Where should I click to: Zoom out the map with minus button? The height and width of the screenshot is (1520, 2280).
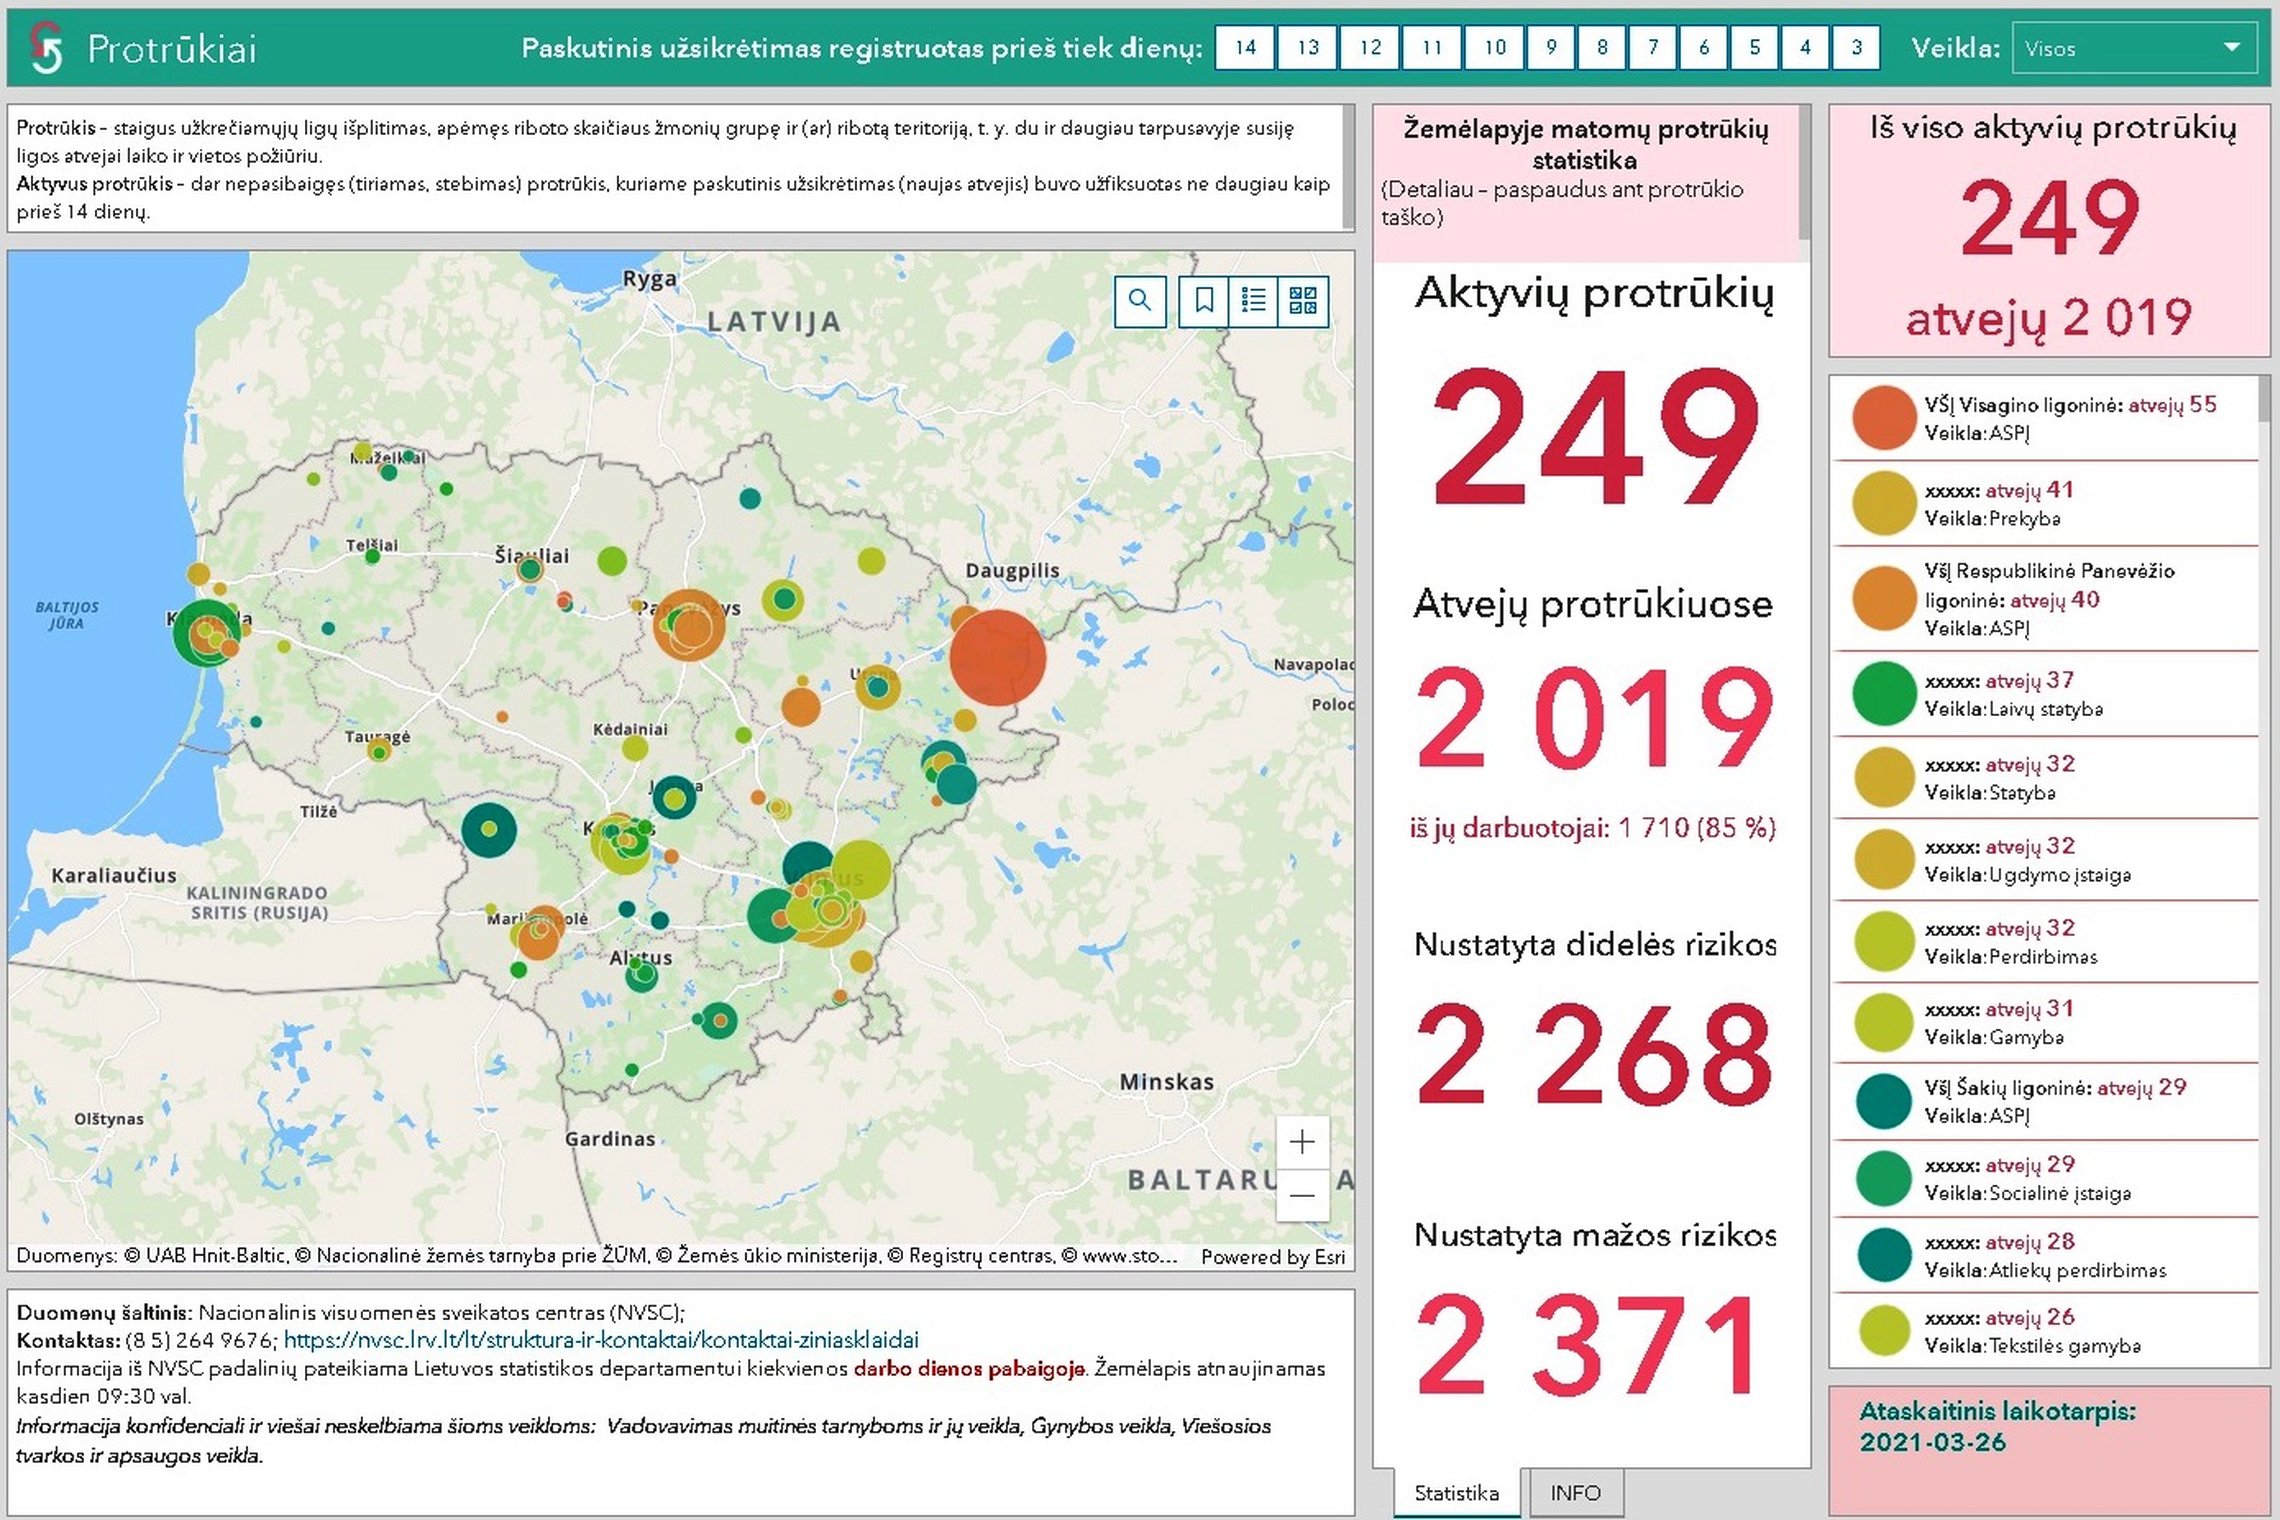pos(1302,1195)
